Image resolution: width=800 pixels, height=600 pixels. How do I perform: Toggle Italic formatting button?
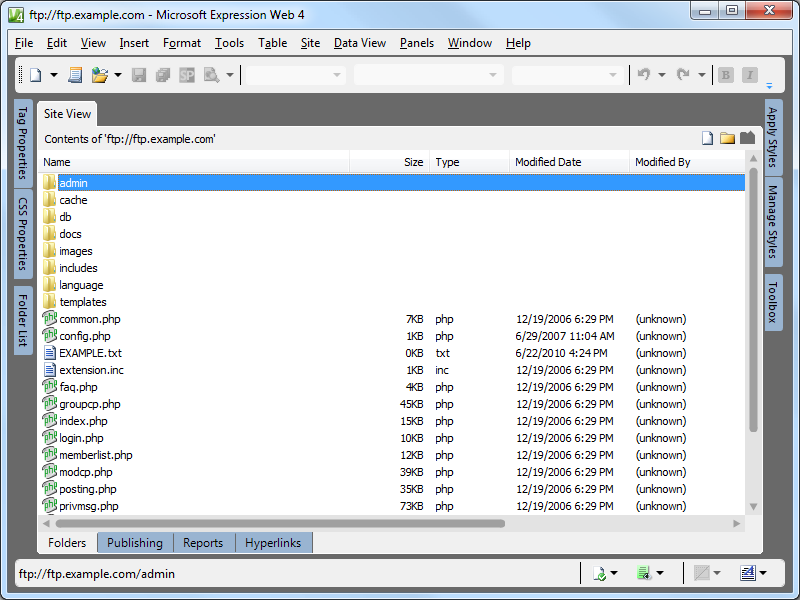click(749, 75)
